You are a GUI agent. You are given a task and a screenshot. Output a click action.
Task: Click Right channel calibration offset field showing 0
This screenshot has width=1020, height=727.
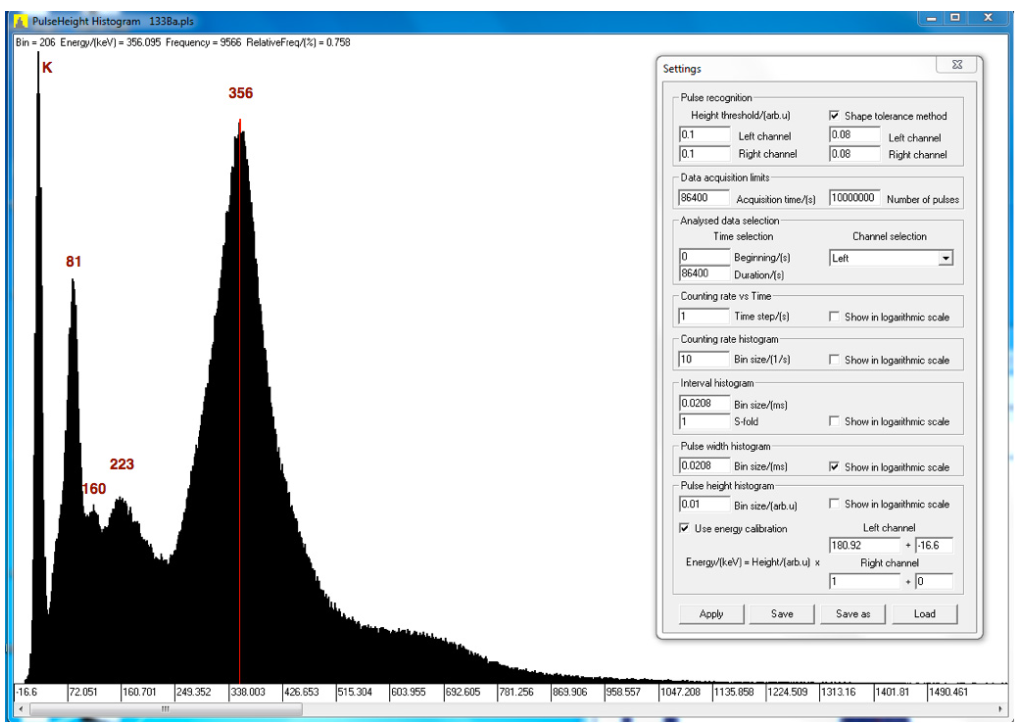(x=934, y=581)
